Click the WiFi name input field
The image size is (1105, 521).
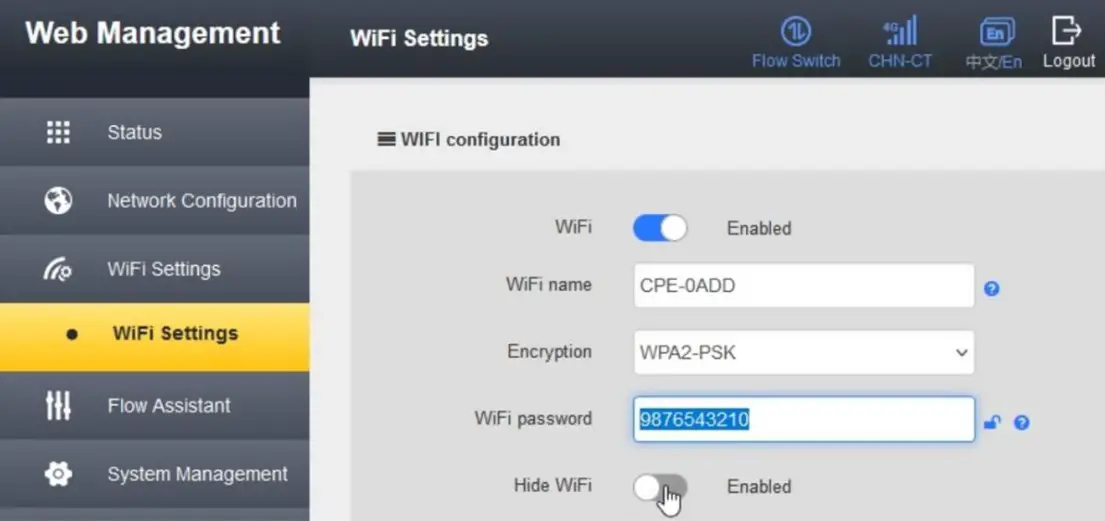tap(804, 285)
